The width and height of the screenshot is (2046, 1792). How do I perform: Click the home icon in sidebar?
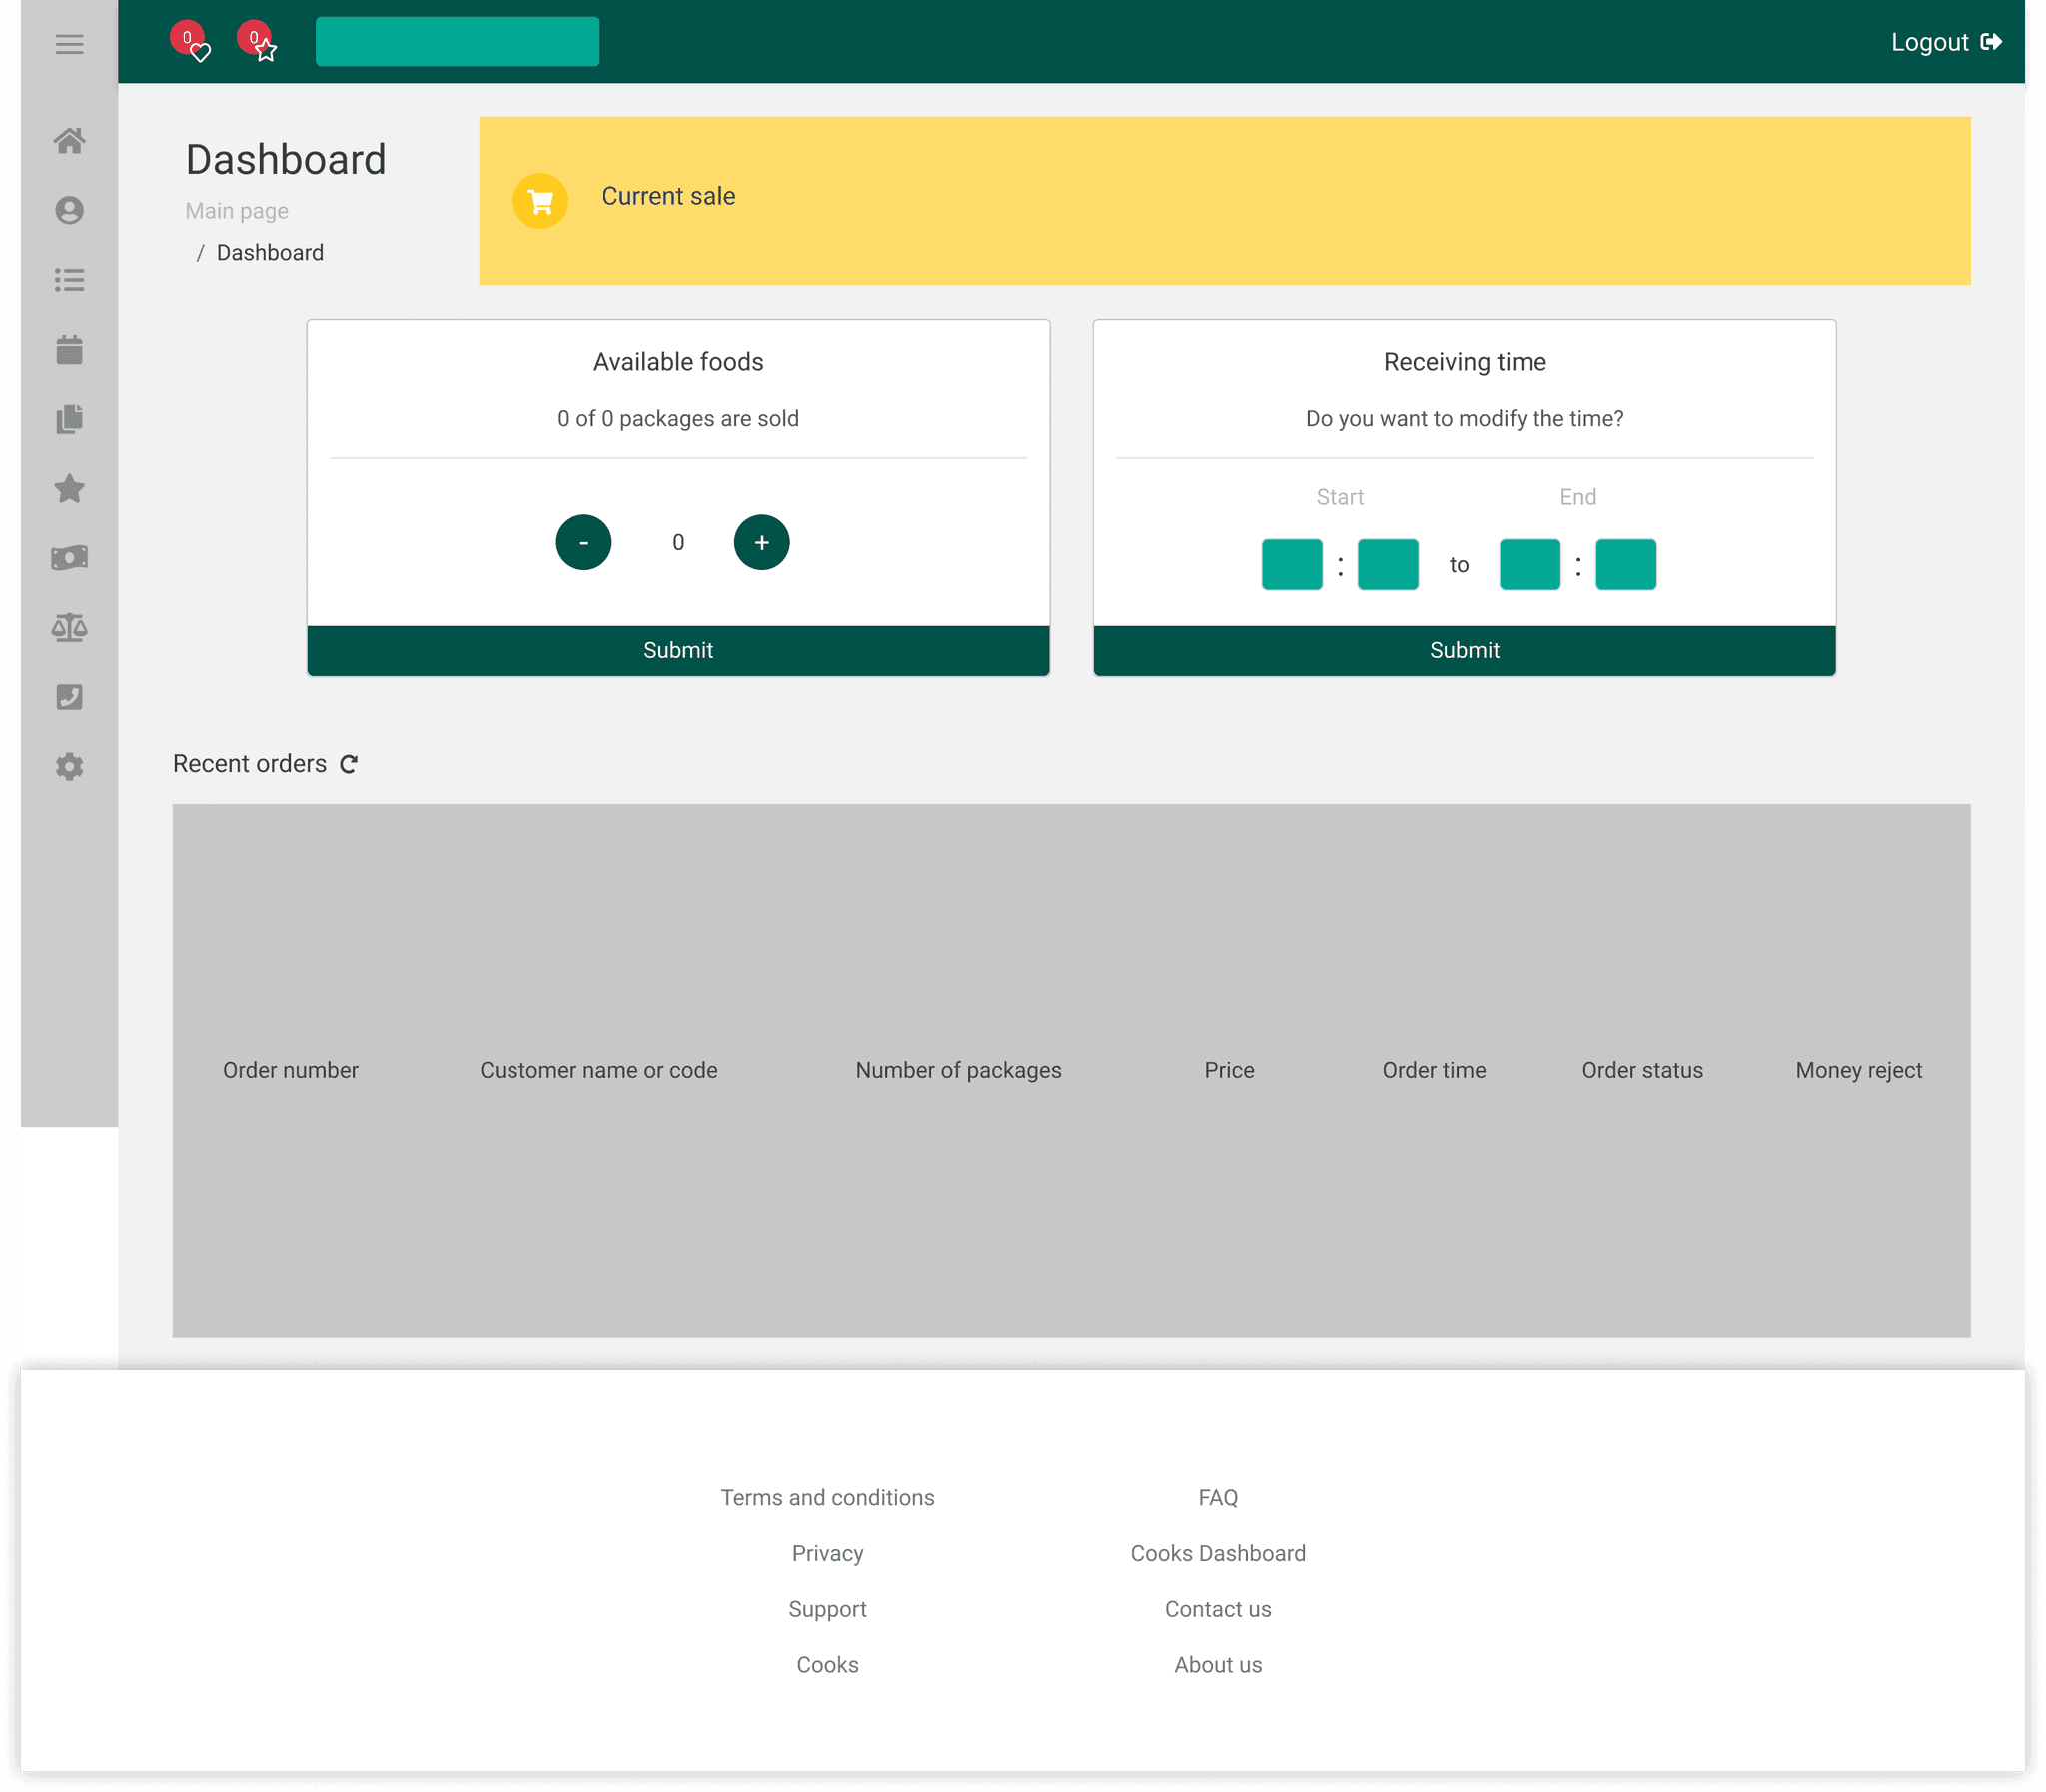[x=69, y=140]
